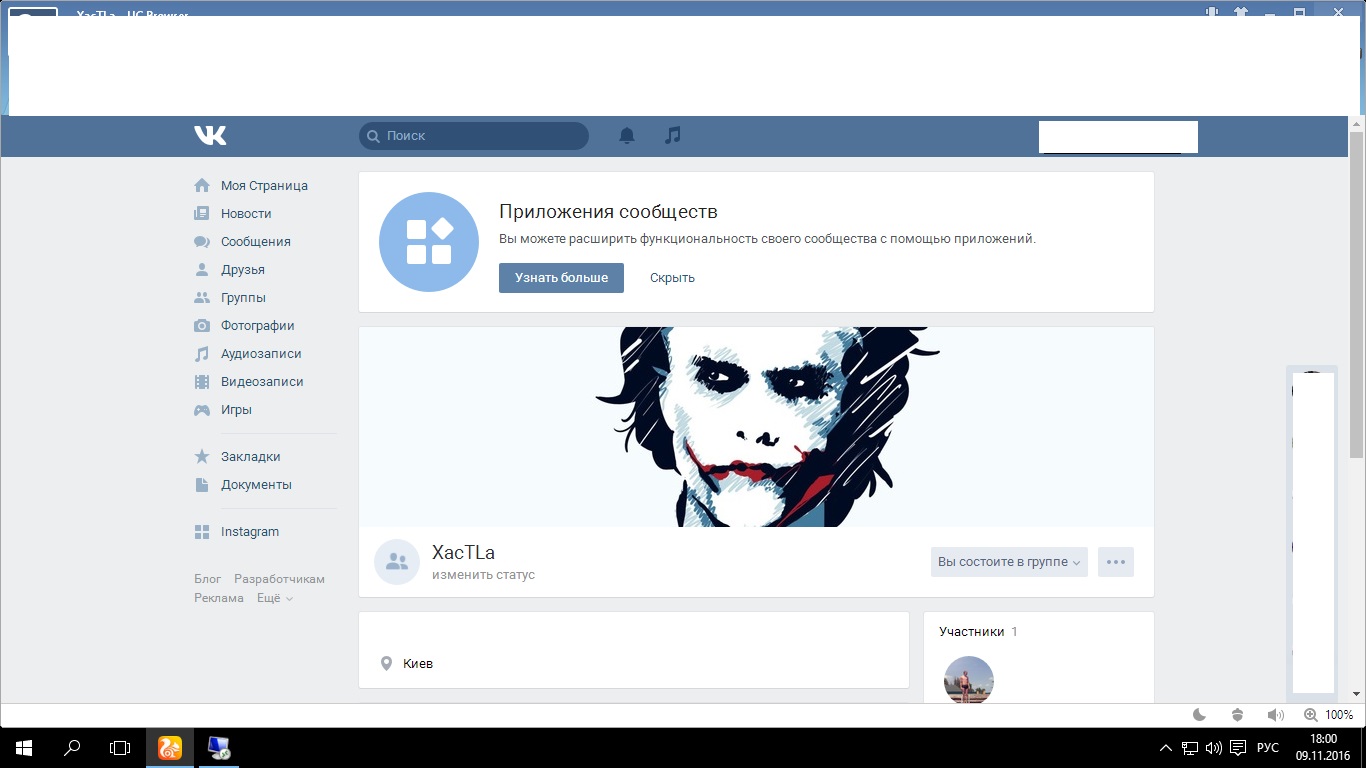
Task: Open the 'Сообщения' sidebar item
Action: [x=256, y=242]
